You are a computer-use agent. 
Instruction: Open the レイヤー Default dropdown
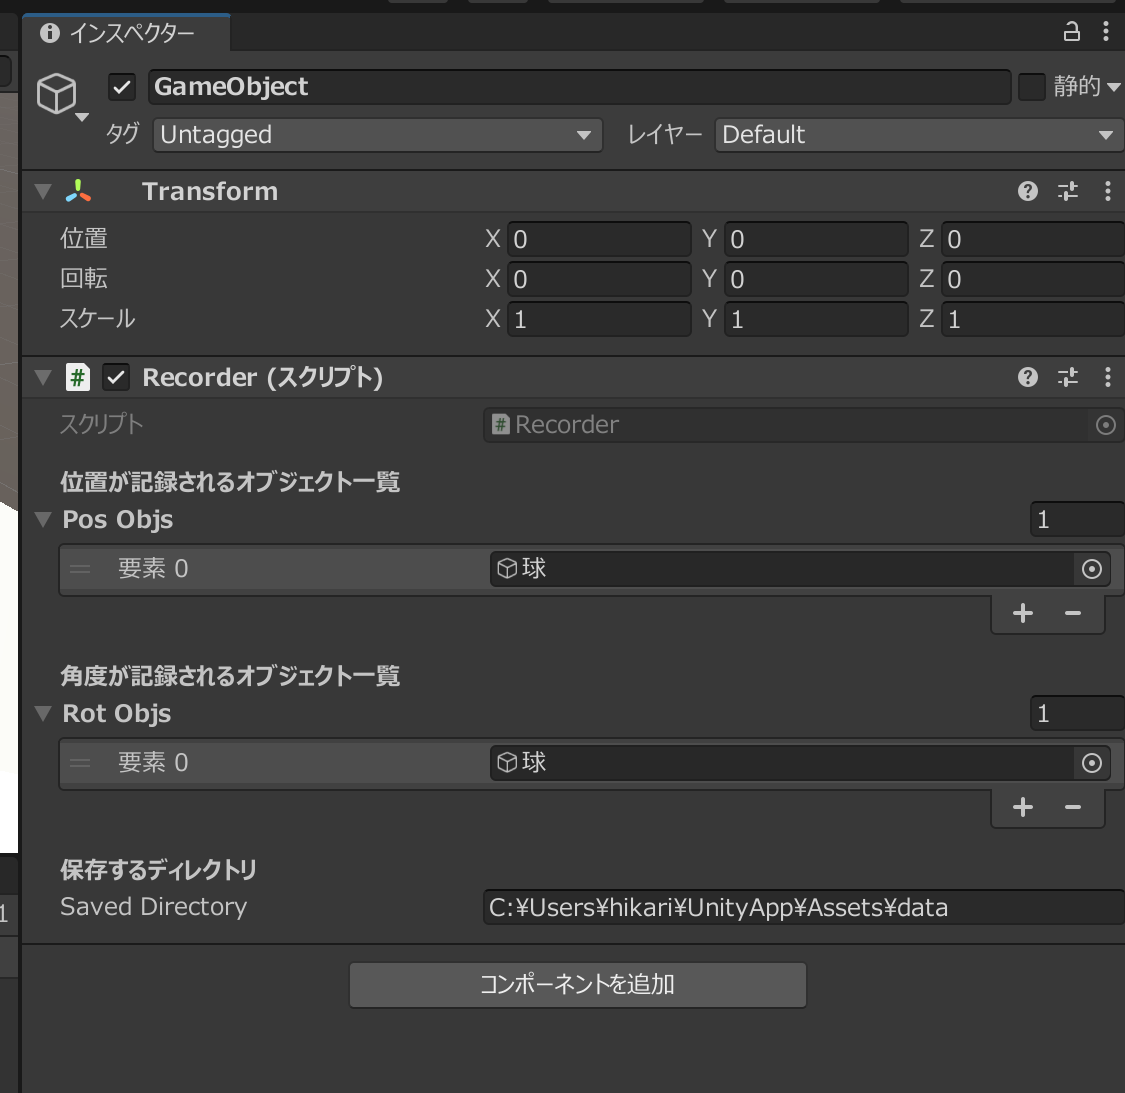point(917,134)
